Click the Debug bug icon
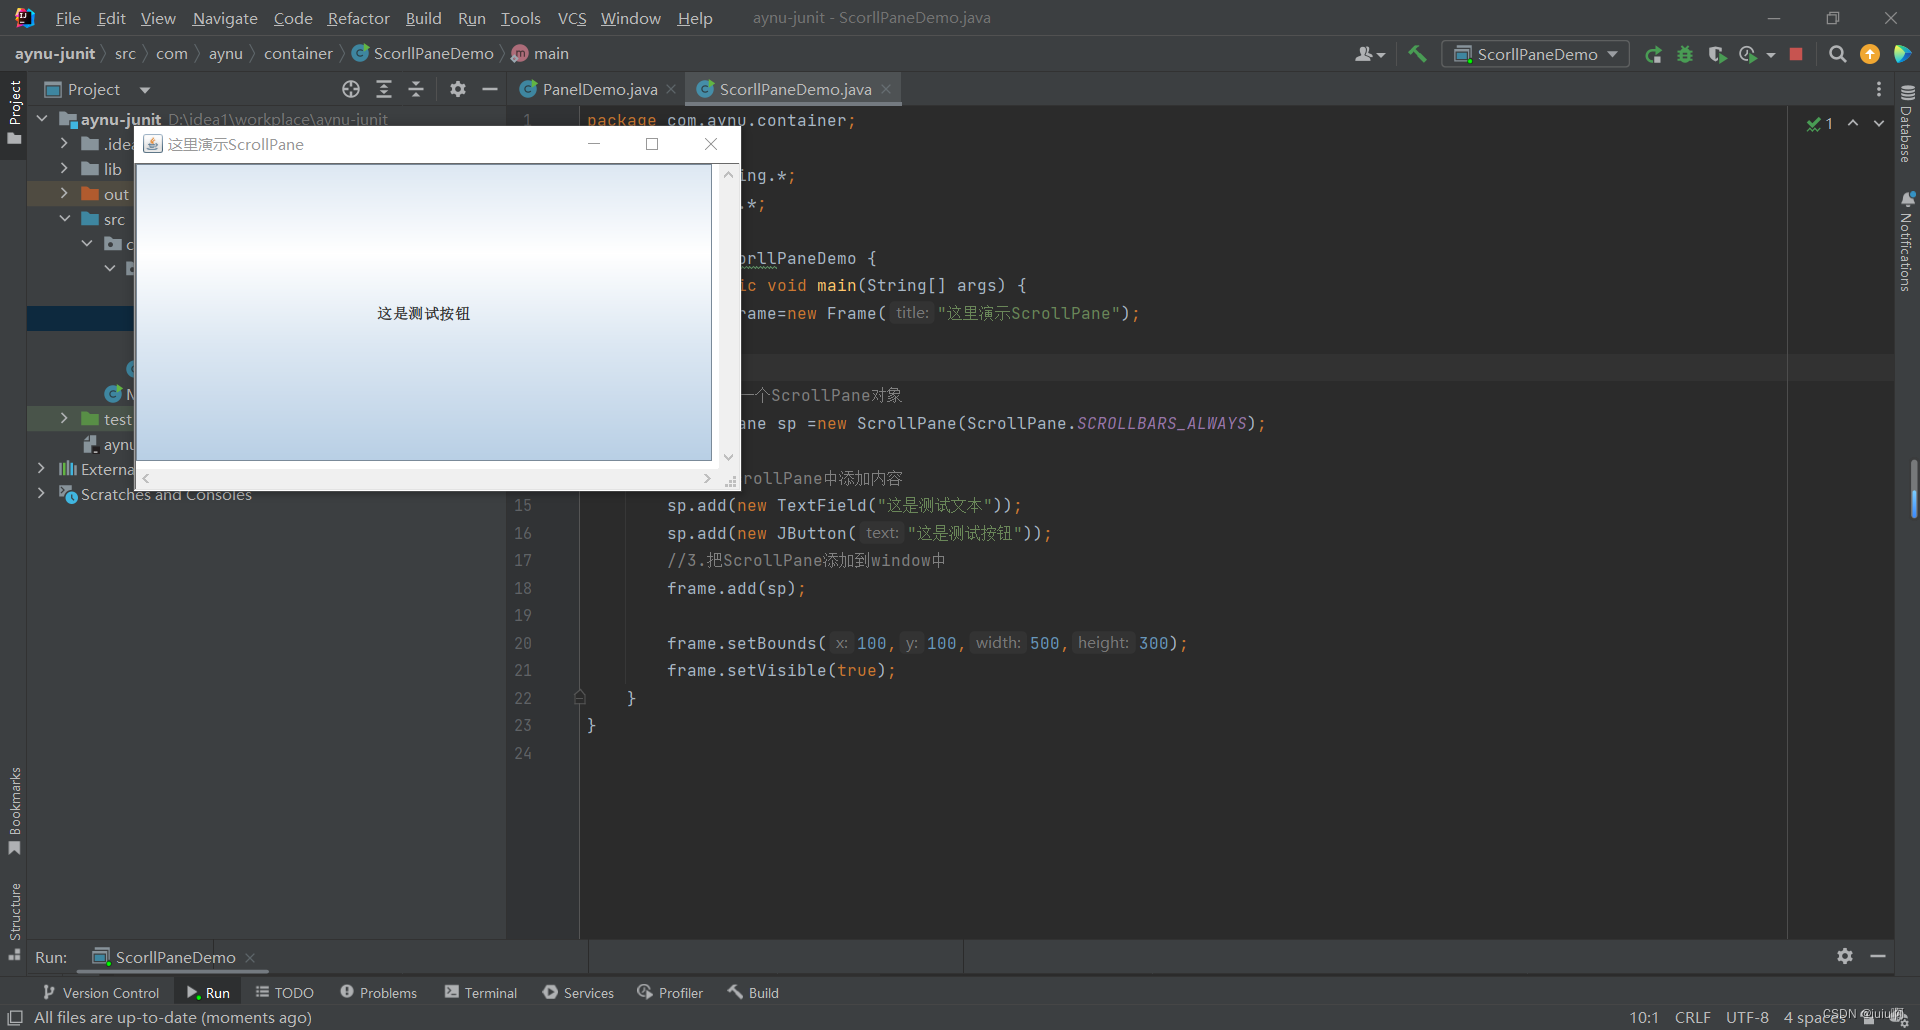The height and width of the screenshot is (1030, 1920). pos(1685,54)
